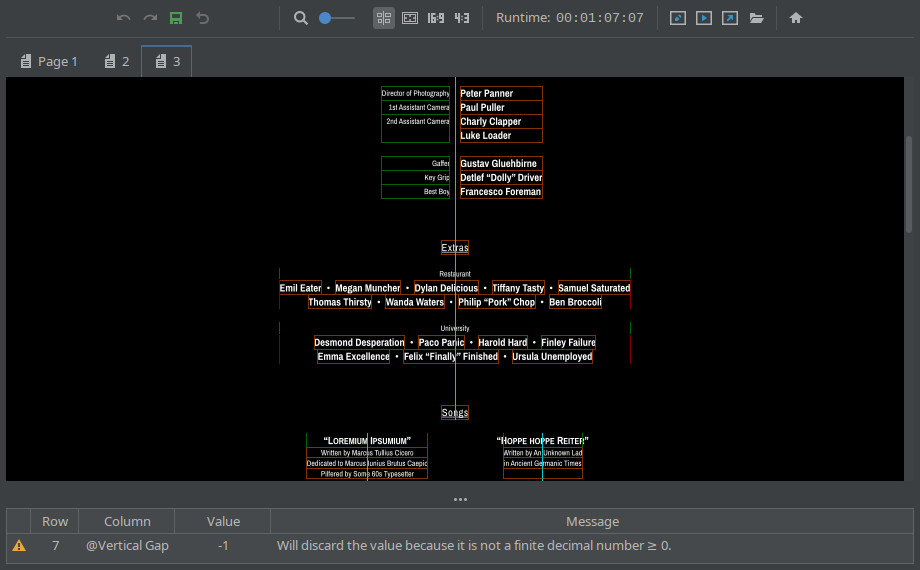Click the undo arrow icon
Viewport: 920px width, 570px height.
point(124,18)
